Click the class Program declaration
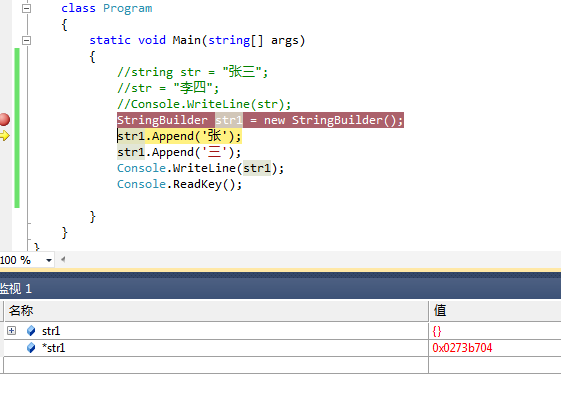 (107, 8)
